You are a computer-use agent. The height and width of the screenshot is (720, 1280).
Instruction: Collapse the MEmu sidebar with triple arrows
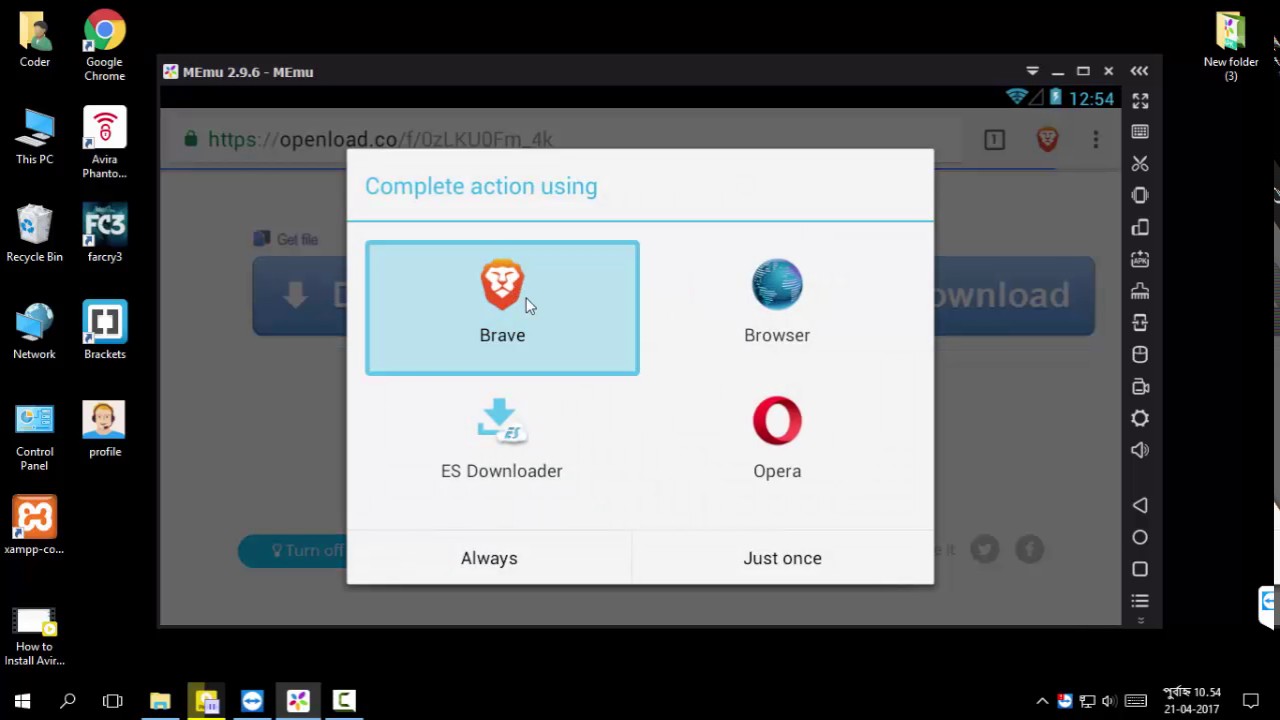1139,71
